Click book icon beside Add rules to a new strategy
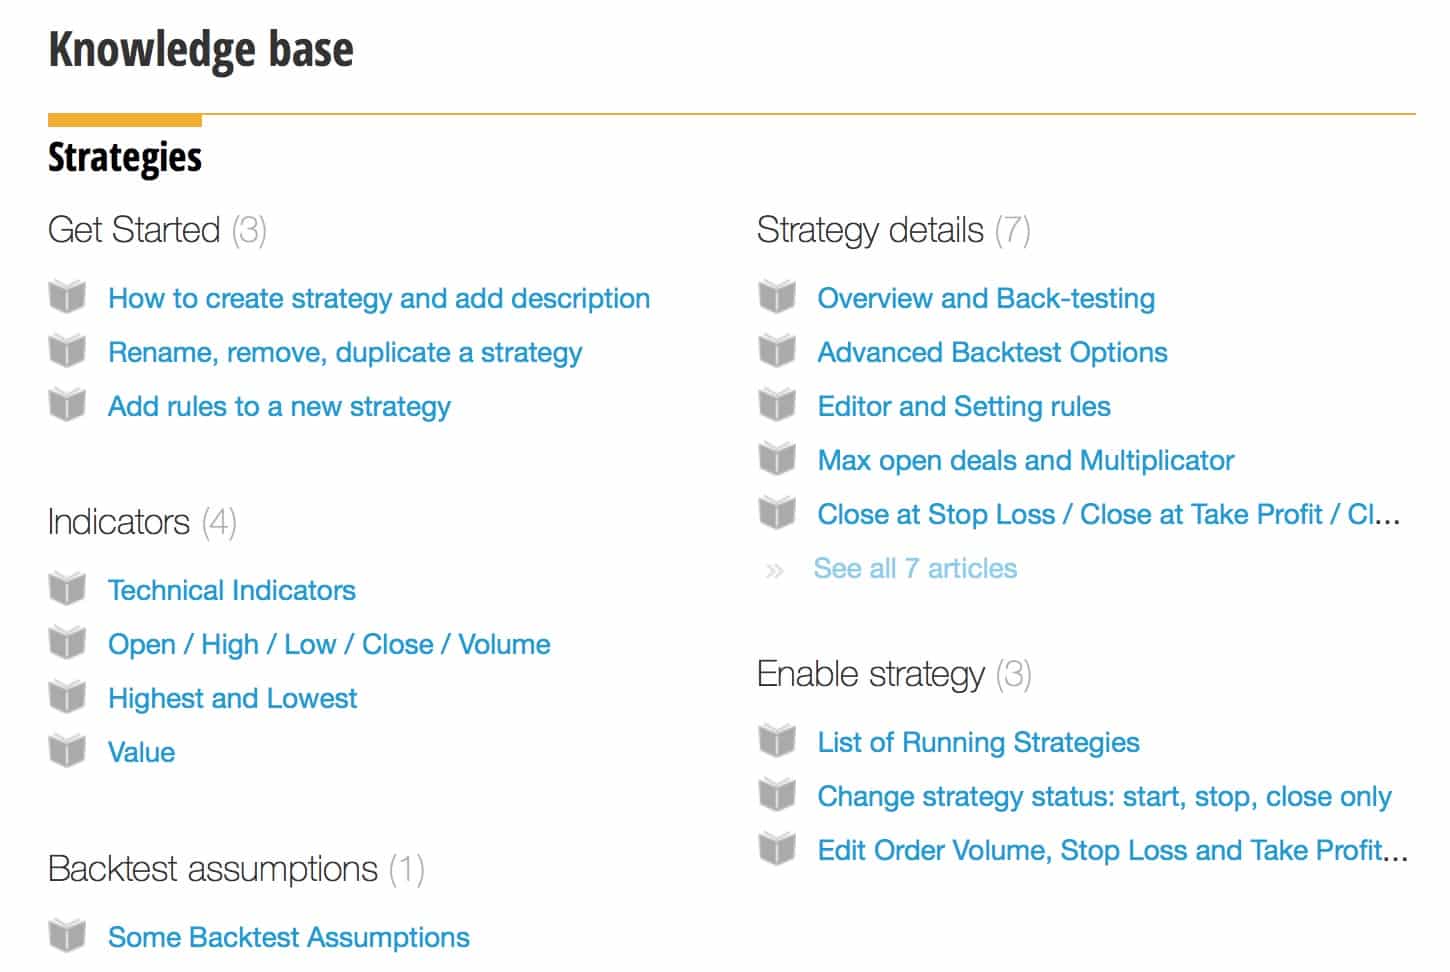The height and width of the screenshot is (972, 1450). (67, 405)
